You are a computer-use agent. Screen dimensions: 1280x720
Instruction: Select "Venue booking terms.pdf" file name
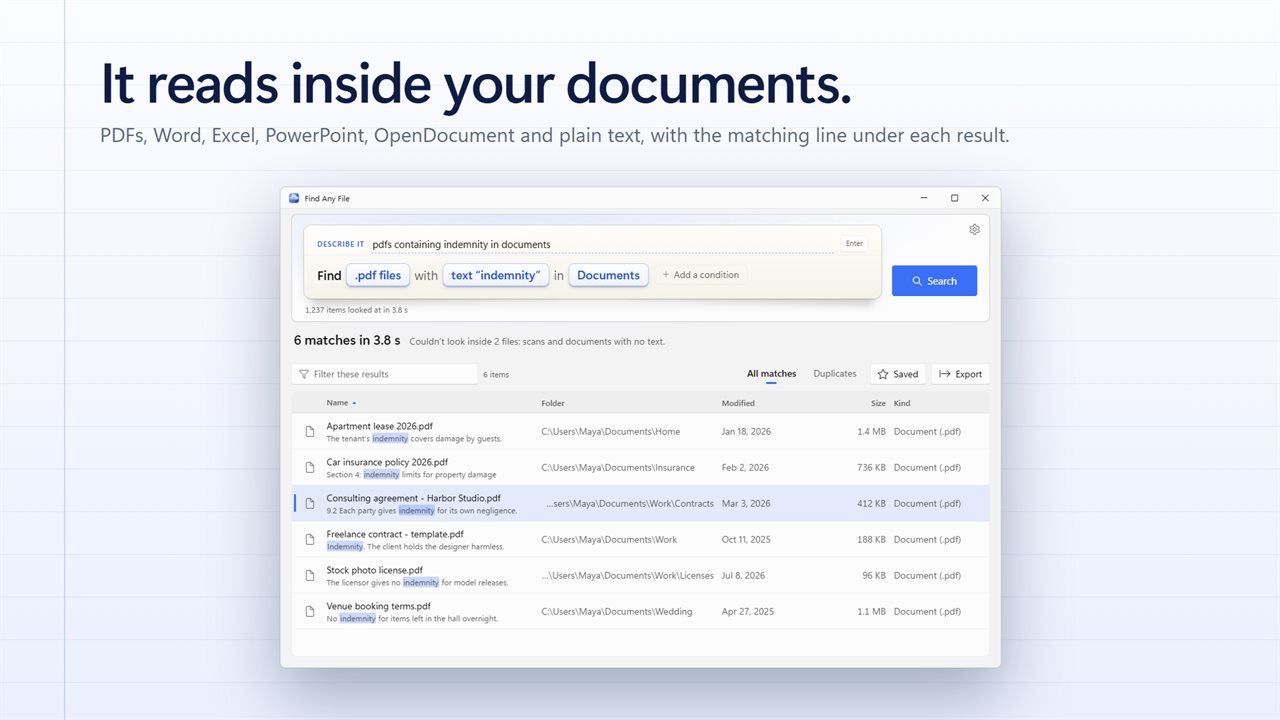click(379, 606)
